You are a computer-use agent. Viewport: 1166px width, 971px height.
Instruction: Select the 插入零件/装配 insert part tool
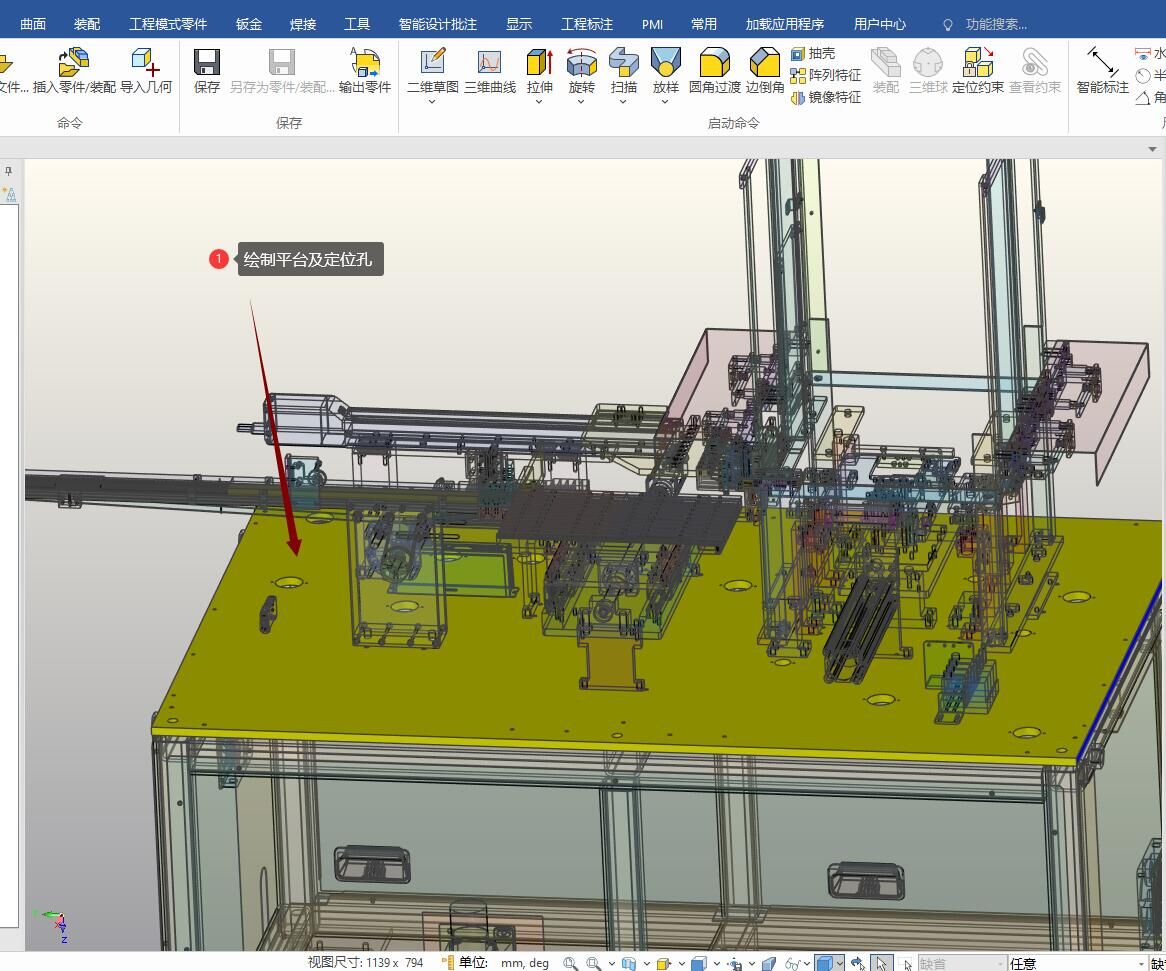[x=74, y=64]
